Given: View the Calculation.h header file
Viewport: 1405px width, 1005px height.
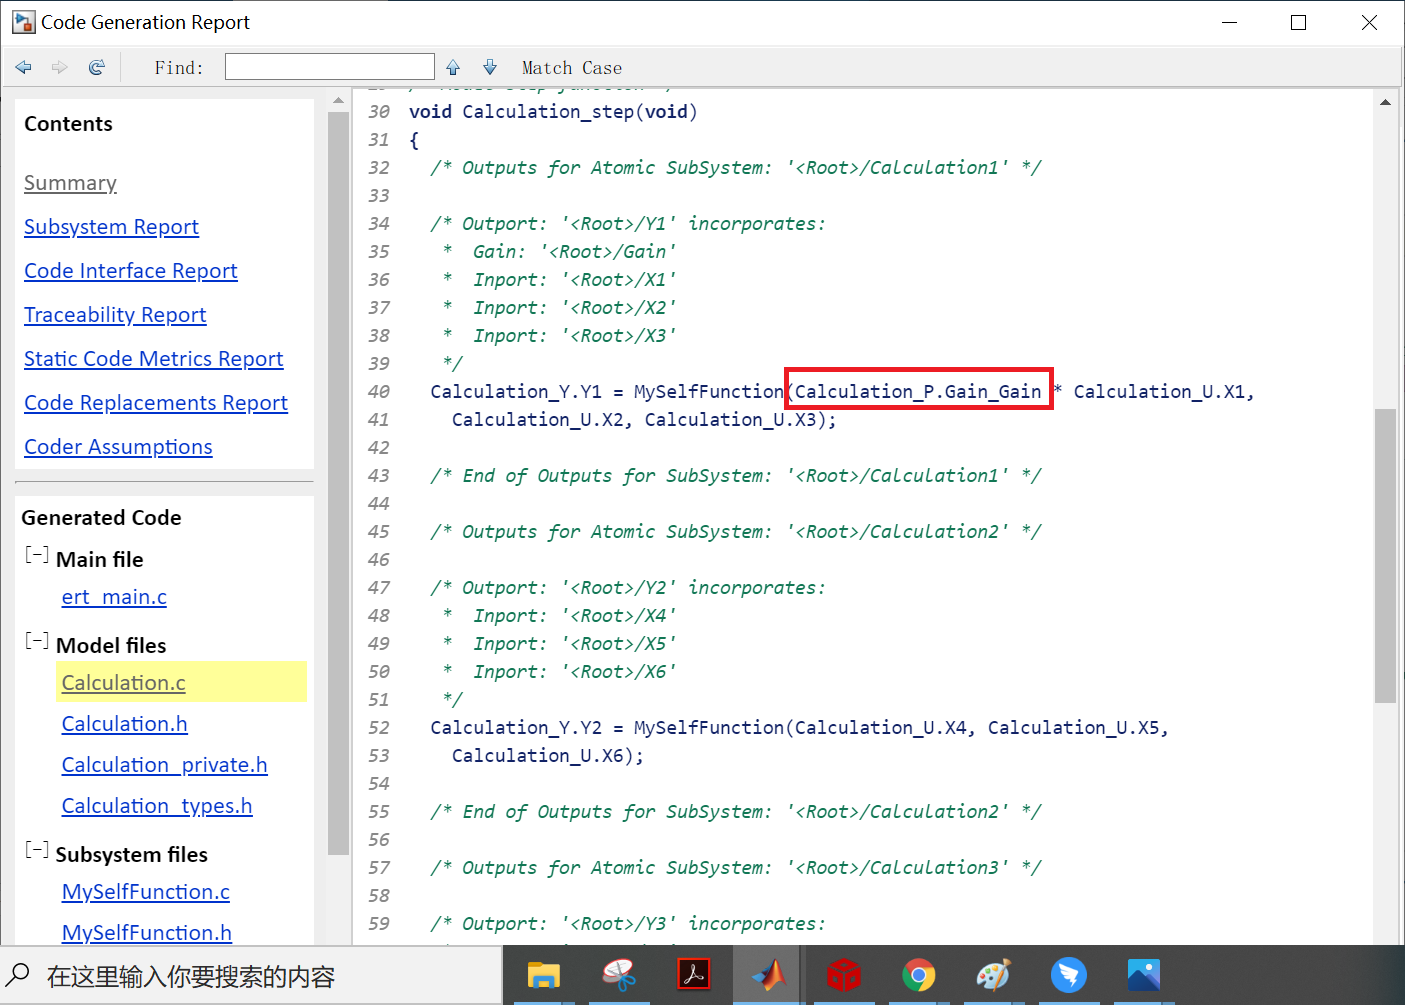Looking at the screenshot, I should tap(125, 724).
